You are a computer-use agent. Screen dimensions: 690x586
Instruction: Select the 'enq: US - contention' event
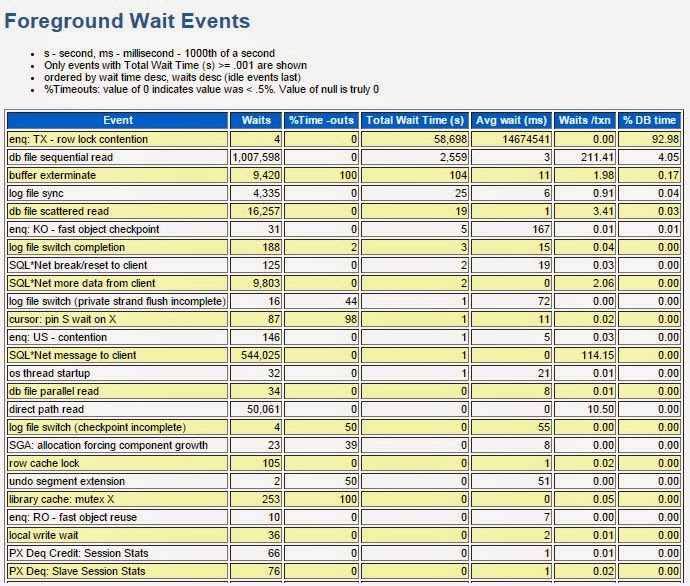pyautogui.click(x=118, y=338)
